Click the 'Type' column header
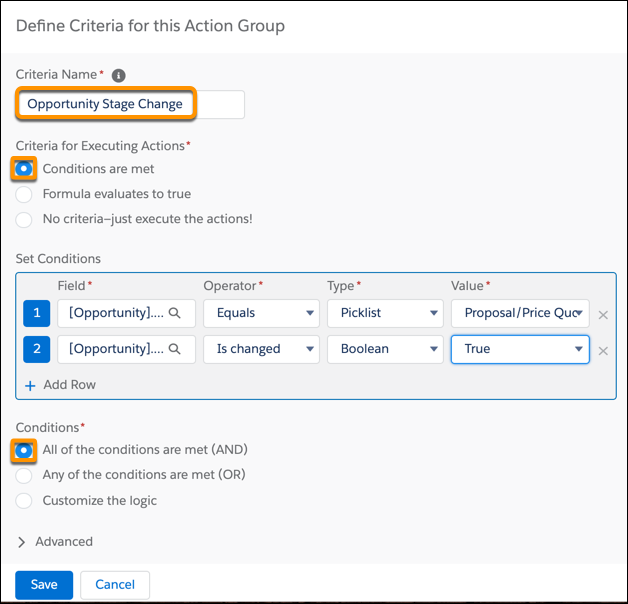 (340, 286)
